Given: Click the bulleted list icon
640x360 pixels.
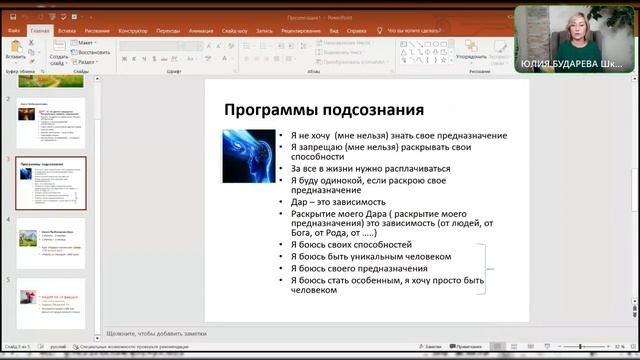Looking at the screenshot, I should pyautogui.click(x=248, y=46).
